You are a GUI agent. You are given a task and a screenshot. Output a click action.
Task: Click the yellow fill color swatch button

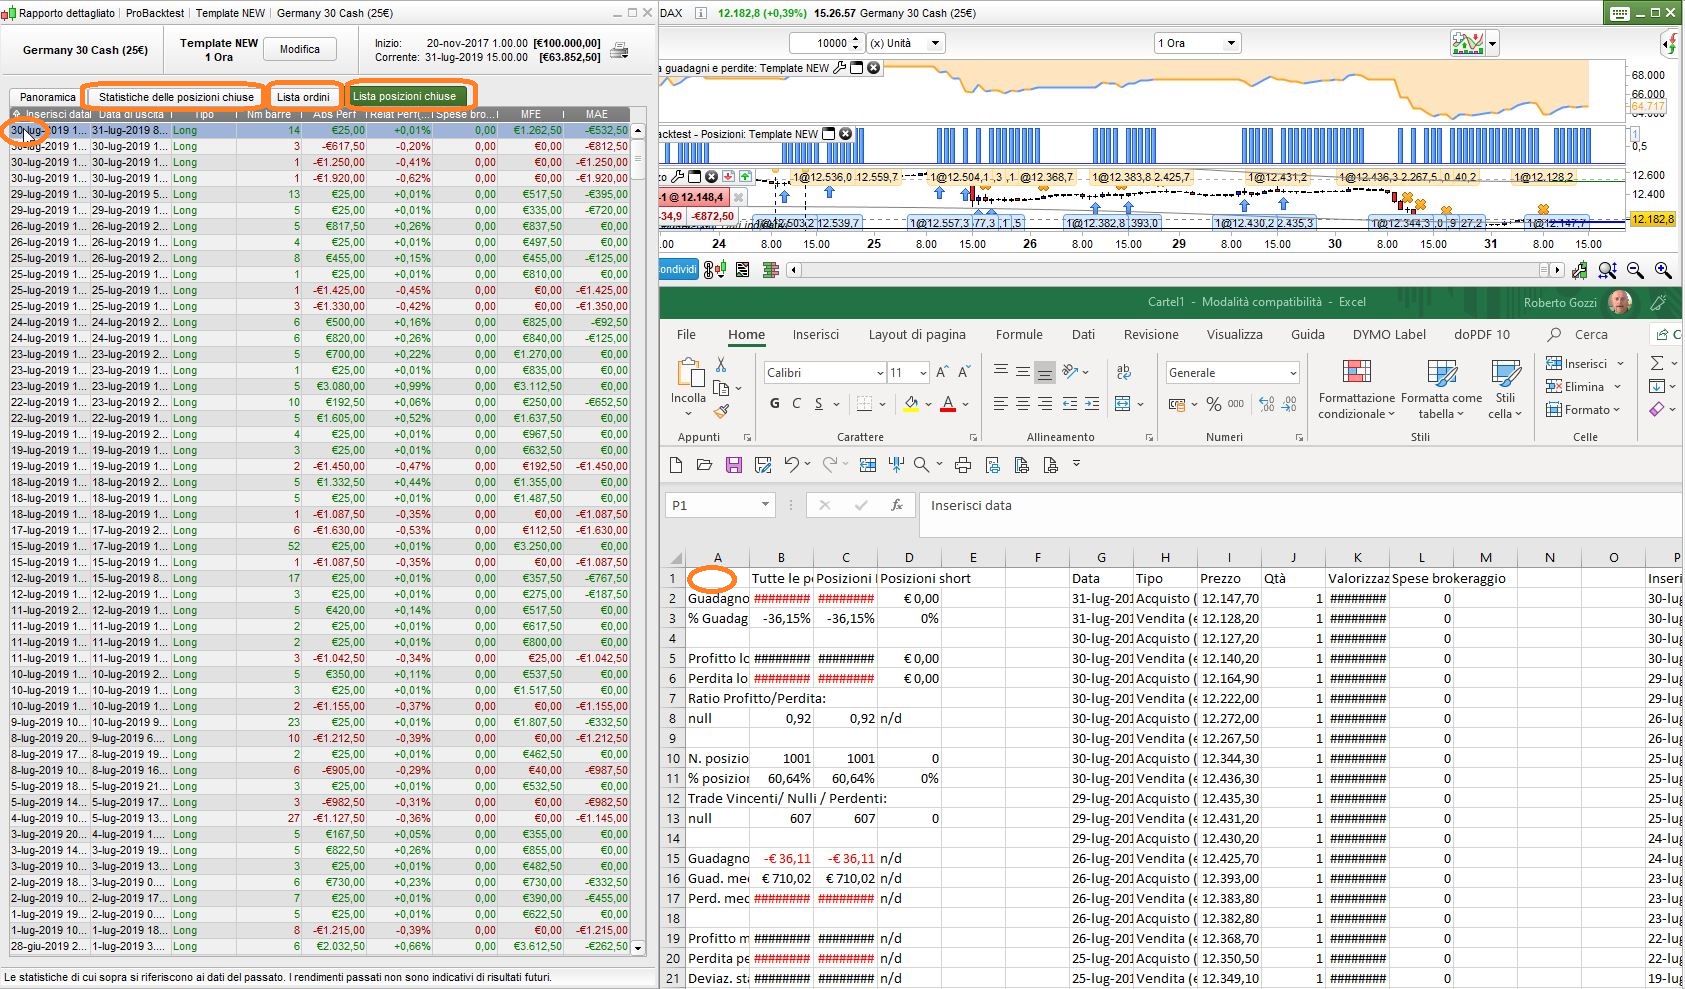pos(911,404)
